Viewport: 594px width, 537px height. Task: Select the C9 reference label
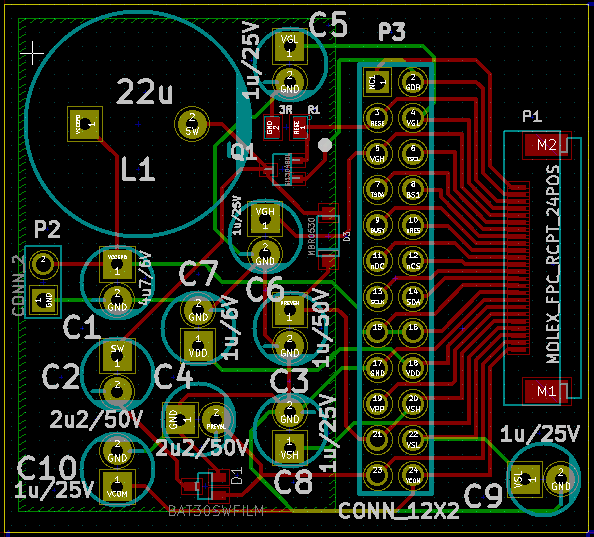483,496
